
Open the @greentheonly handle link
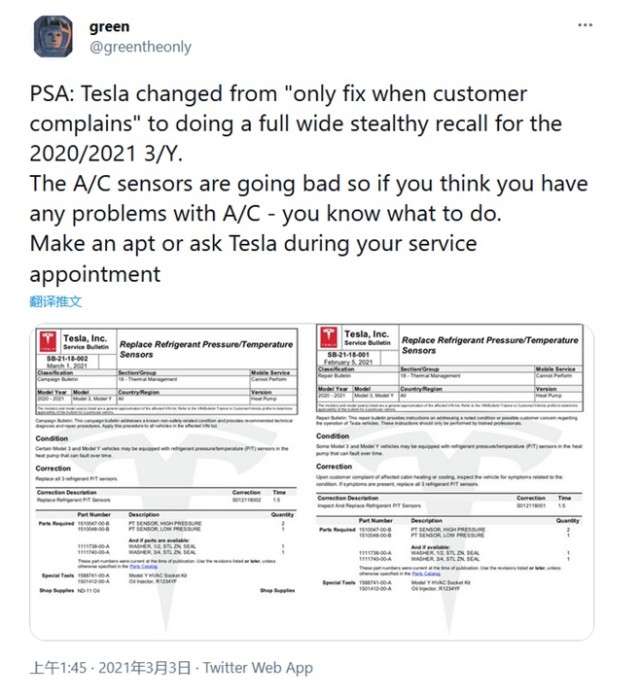[x=140, y=47]
